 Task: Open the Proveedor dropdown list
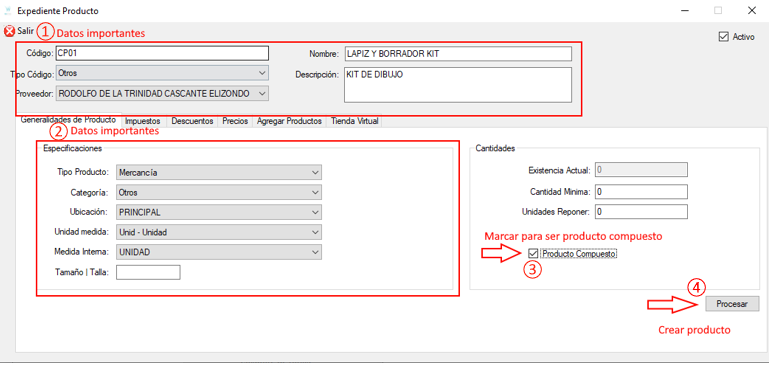tap(162, 93)
